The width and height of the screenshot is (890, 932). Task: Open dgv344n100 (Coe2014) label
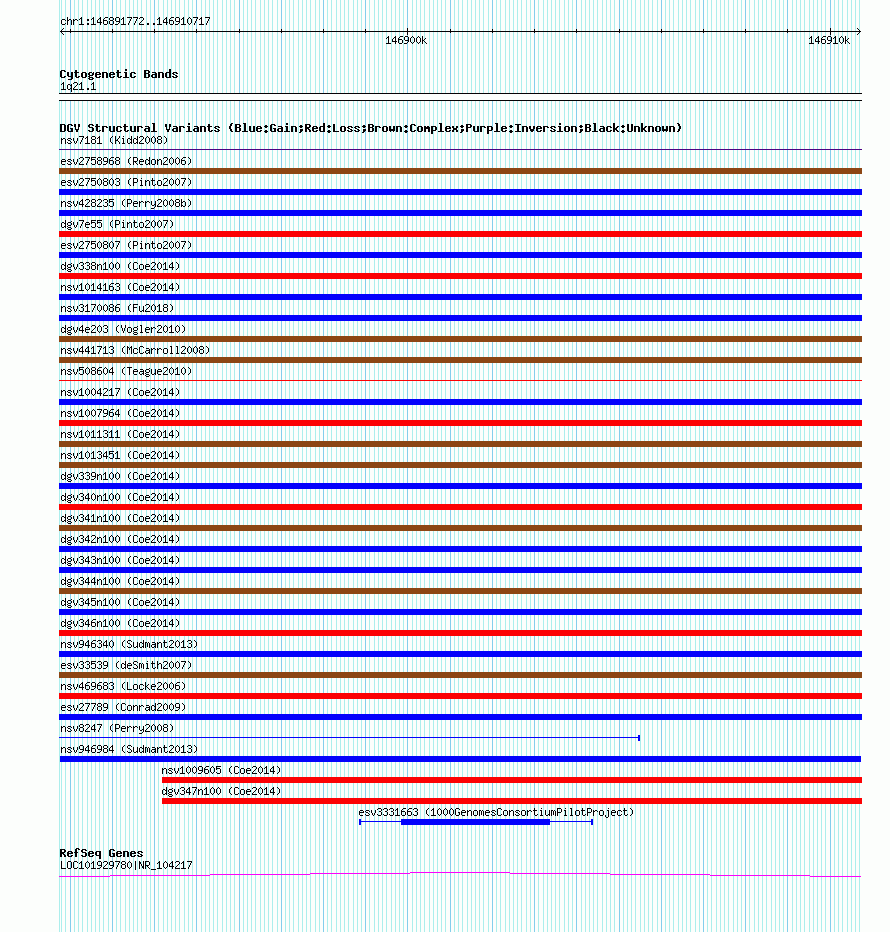120,581
